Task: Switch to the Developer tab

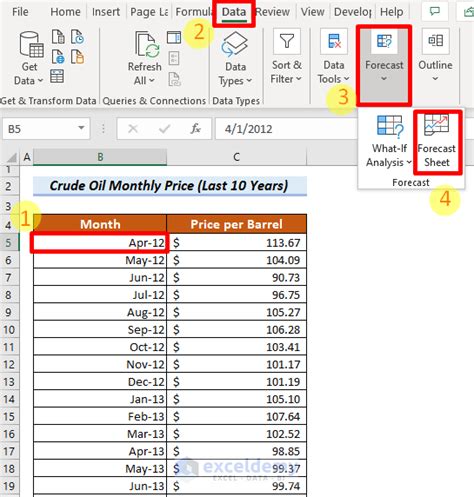Action: pos(353,12)
